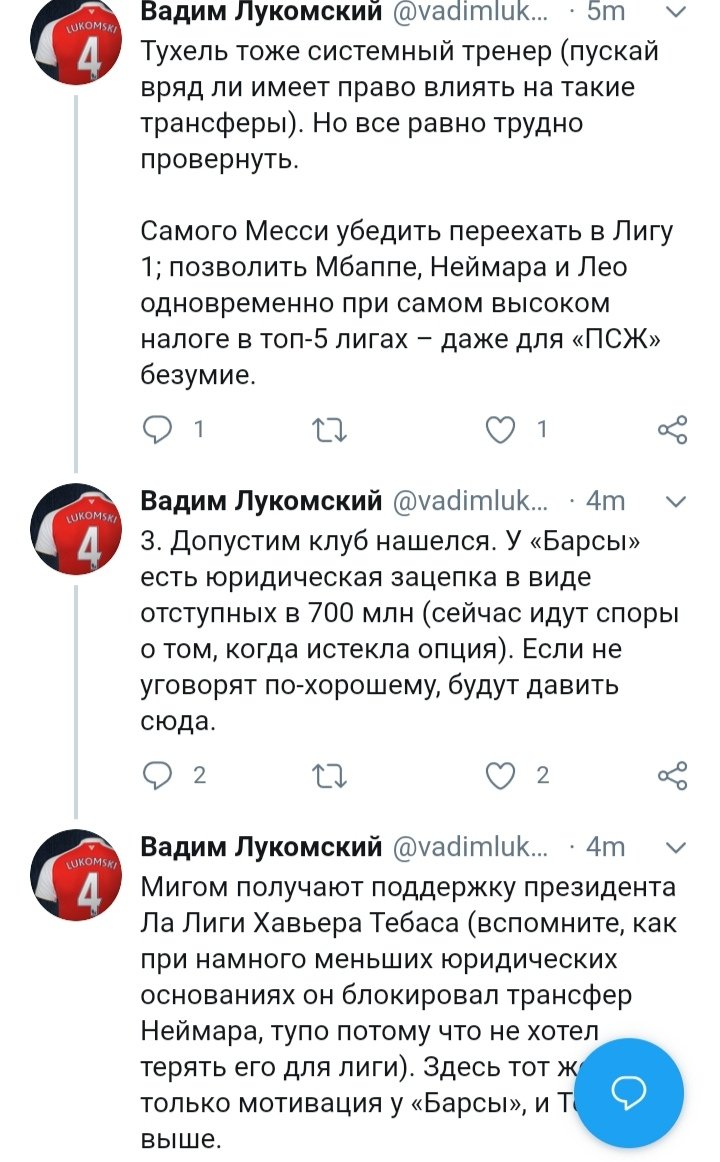Image resolution: width=720 pixels, height=1162 pixels.
Task: Open author name on the Ла Лиги tweet
Action: coord(261,846)
